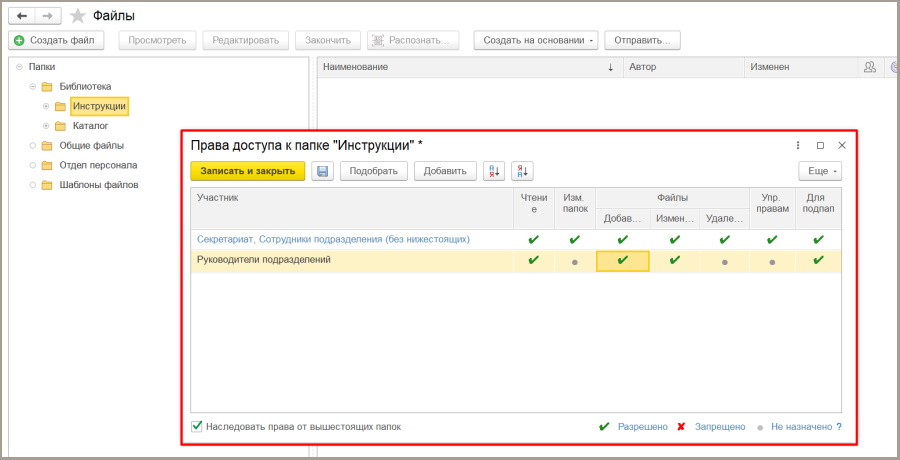Image resolution: width=900 pixels, height=460 pixels.
Task: Toggle Изм. папок right for Руководители подразделений
Action: (575, 261)
